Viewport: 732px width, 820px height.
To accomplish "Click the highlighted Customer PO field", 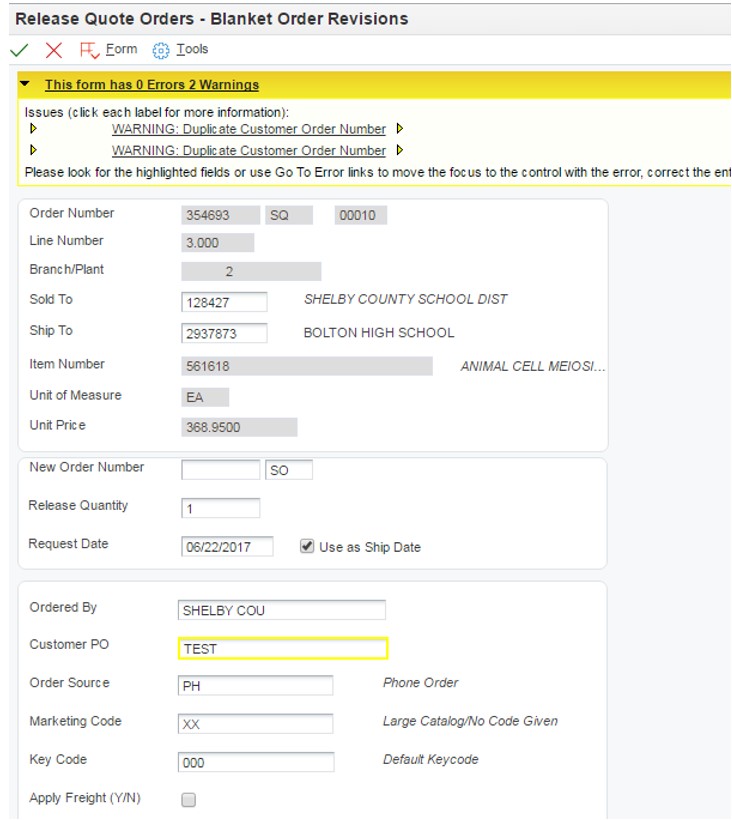I will [x=283, y=648].
